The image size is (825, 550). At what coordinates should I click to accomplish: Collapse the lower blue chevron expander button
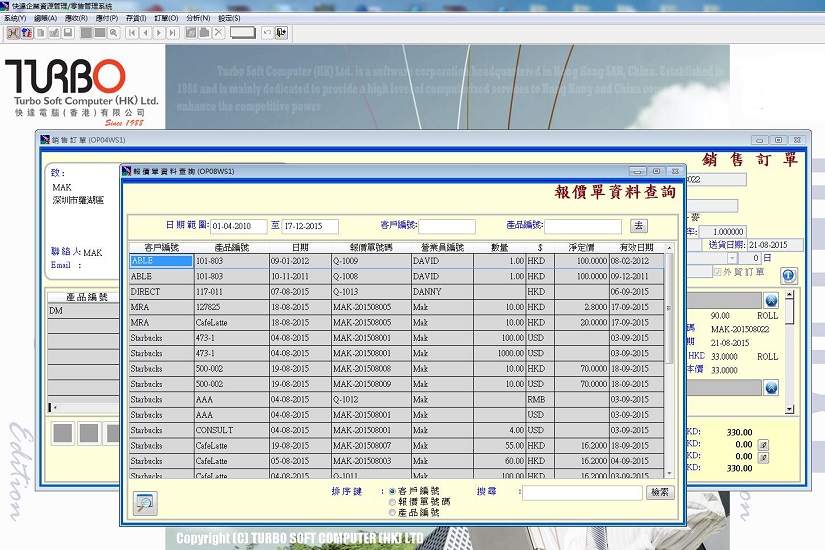click(771, 387)
